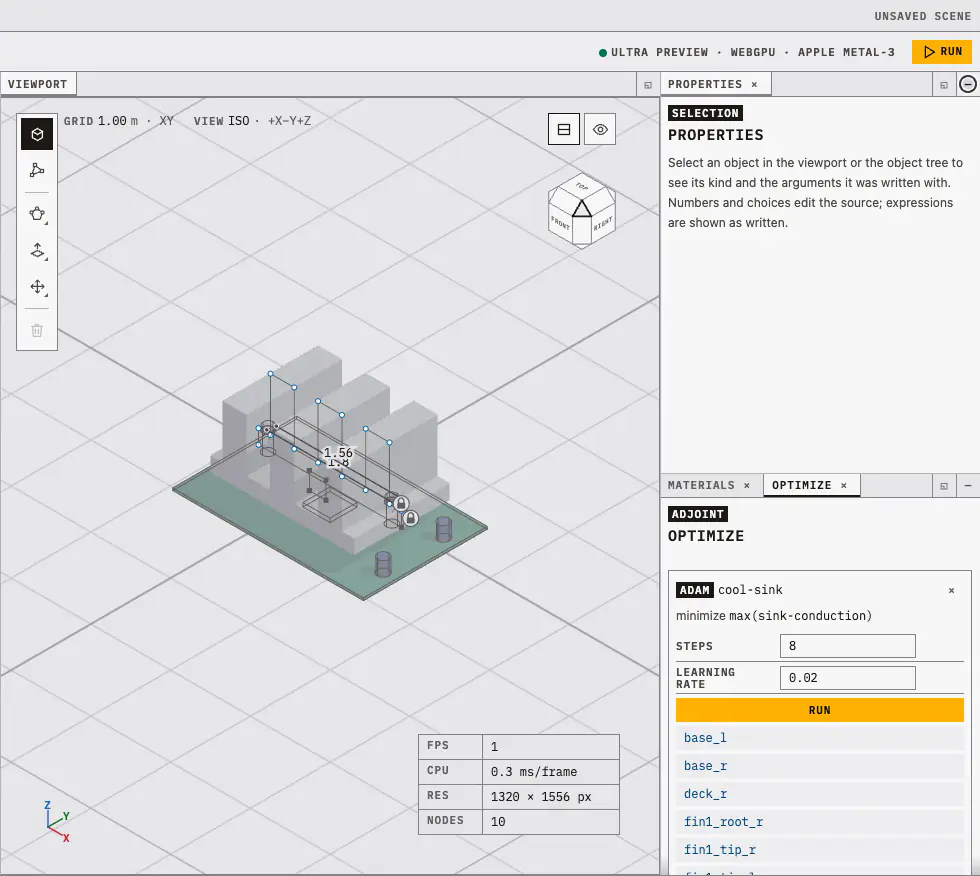Switch to the Viewport tab

coord(38,84)
